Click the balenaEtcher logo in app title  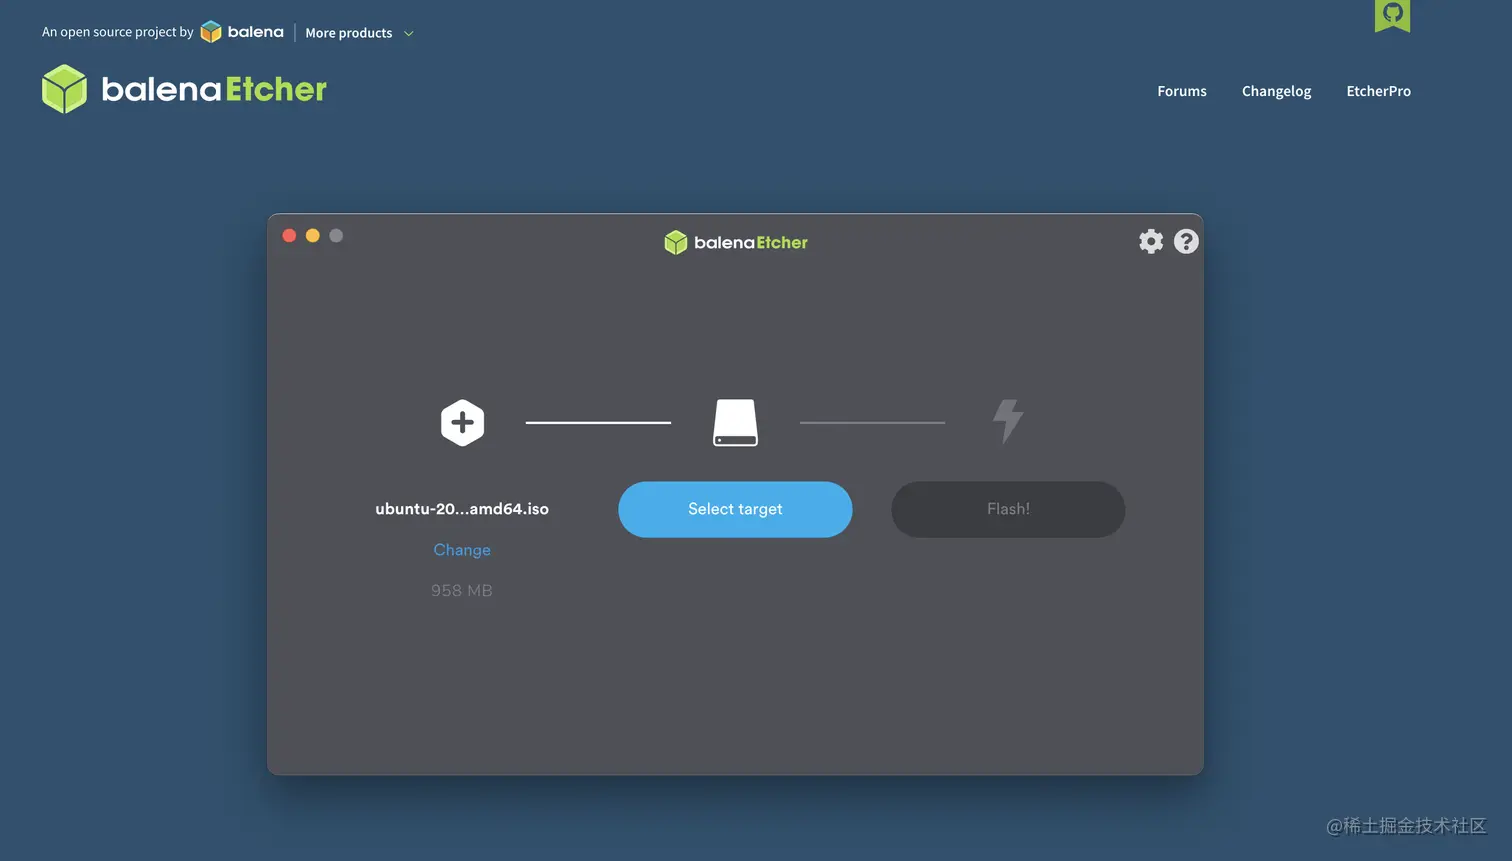(x=736, y=242)
